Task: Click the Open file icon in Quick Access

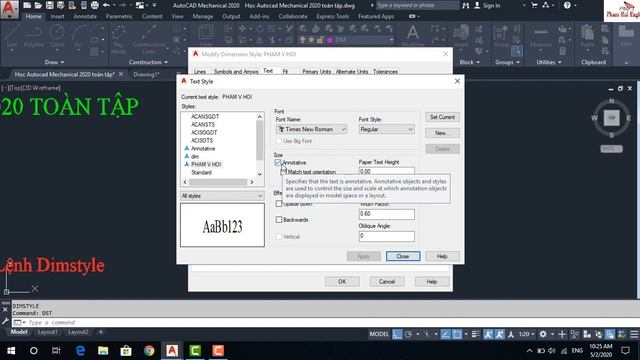Action: tap(38, 5)
